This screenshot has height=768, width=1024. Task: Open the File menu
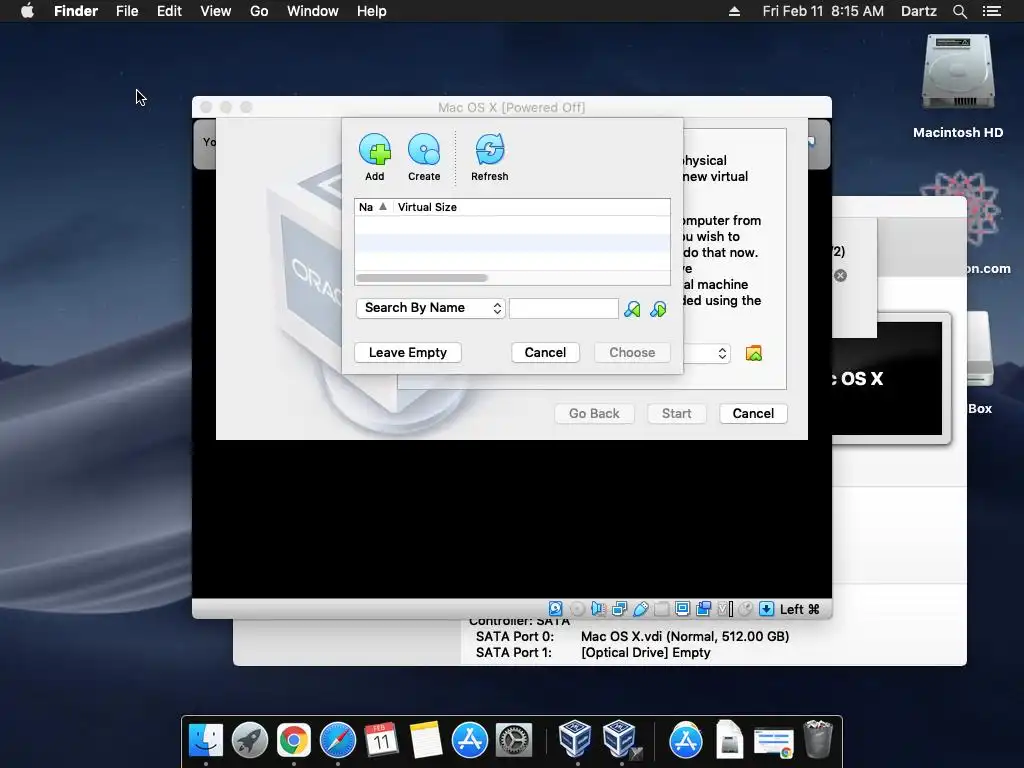point(127,11)
